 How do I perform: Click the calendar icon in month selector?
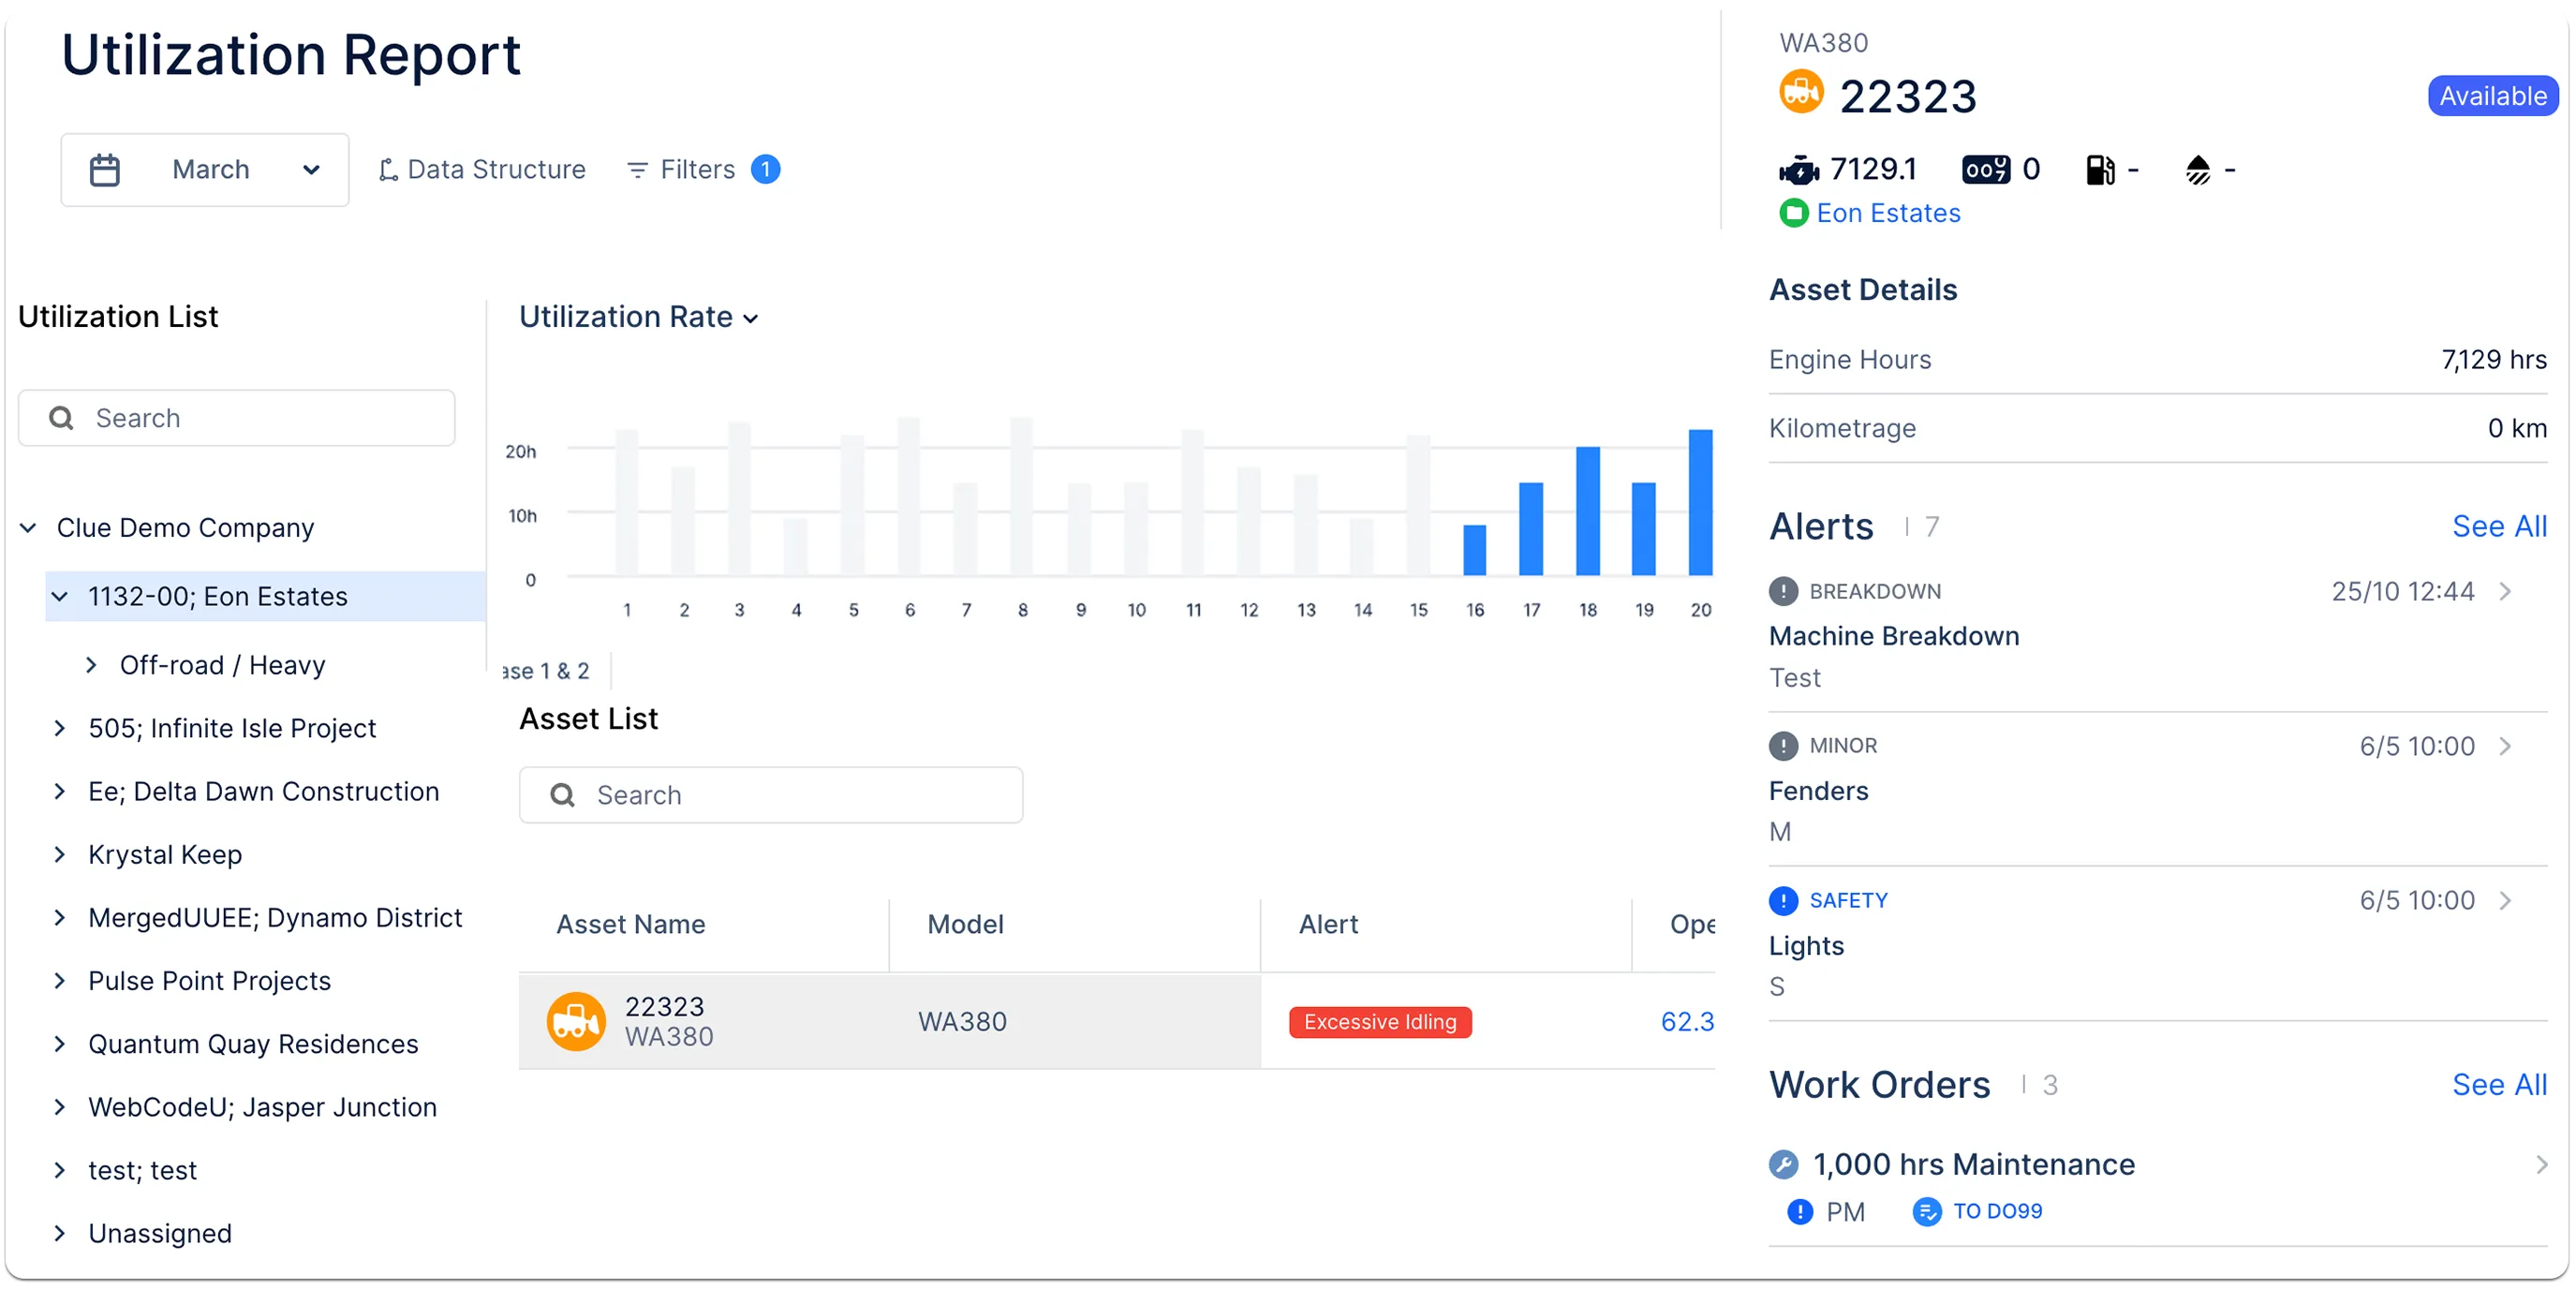point(104,170)
